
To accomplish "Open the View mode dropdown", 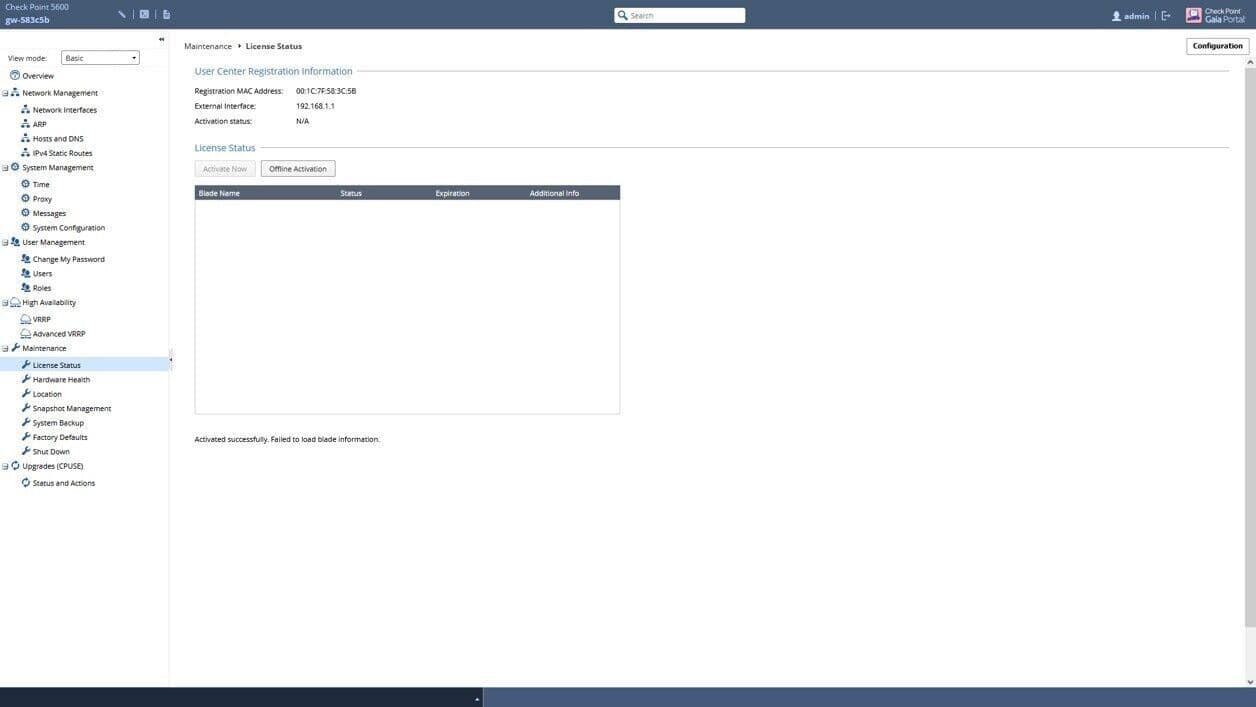I will (x=100, y=58).
